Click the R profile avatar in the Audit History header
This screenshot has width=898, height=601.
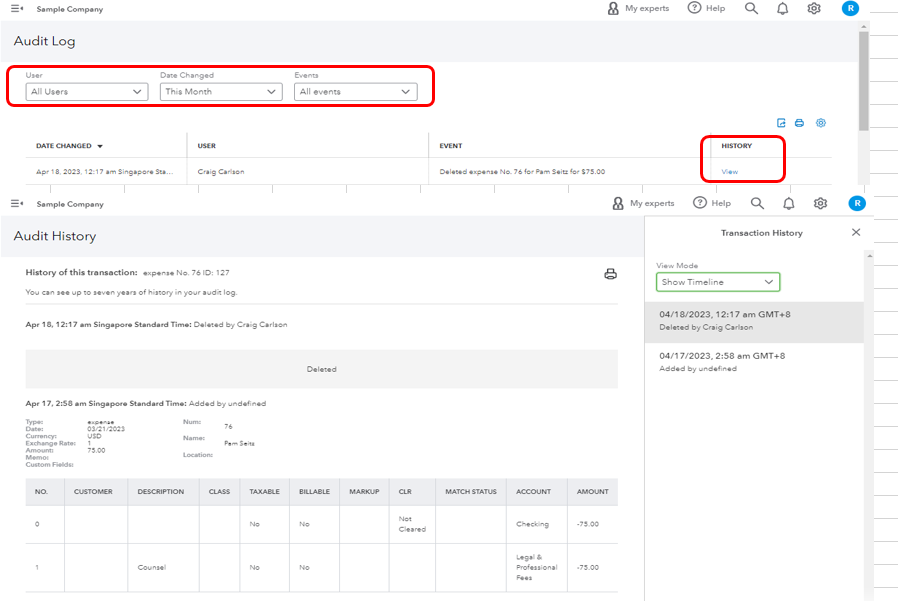[857, 203]
